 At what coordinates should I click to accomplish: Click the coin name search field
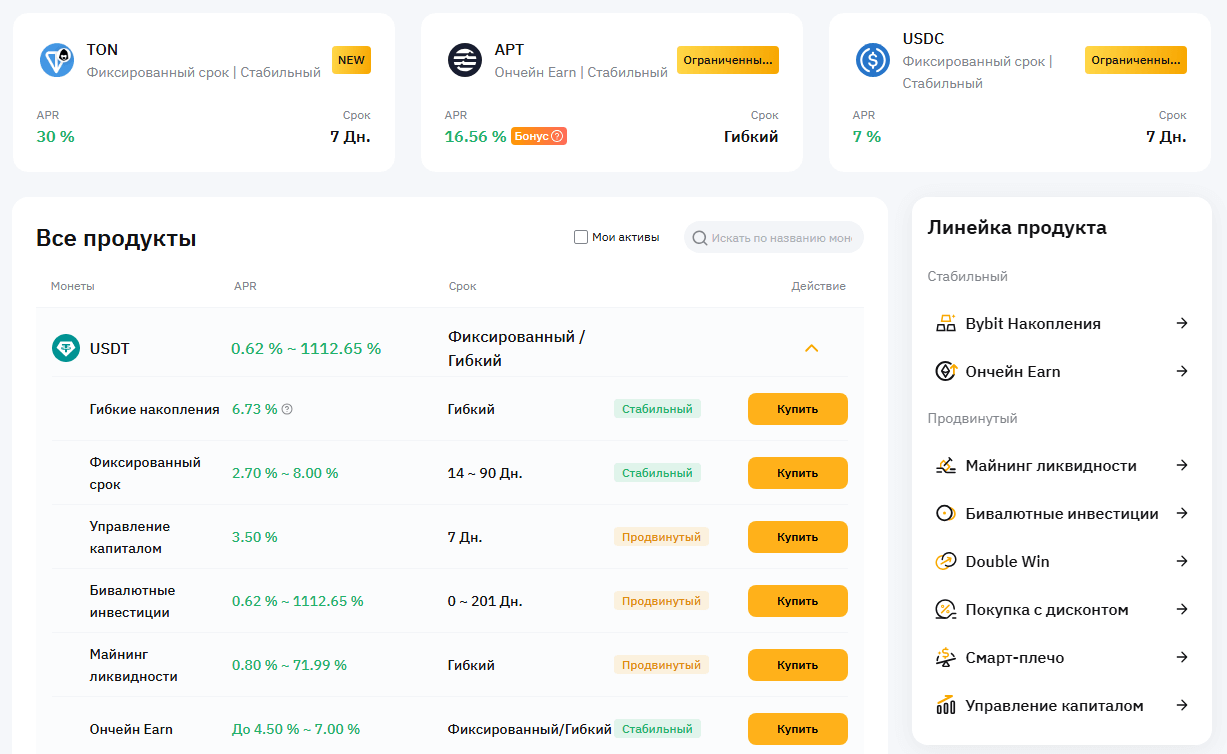click(781, 238)
